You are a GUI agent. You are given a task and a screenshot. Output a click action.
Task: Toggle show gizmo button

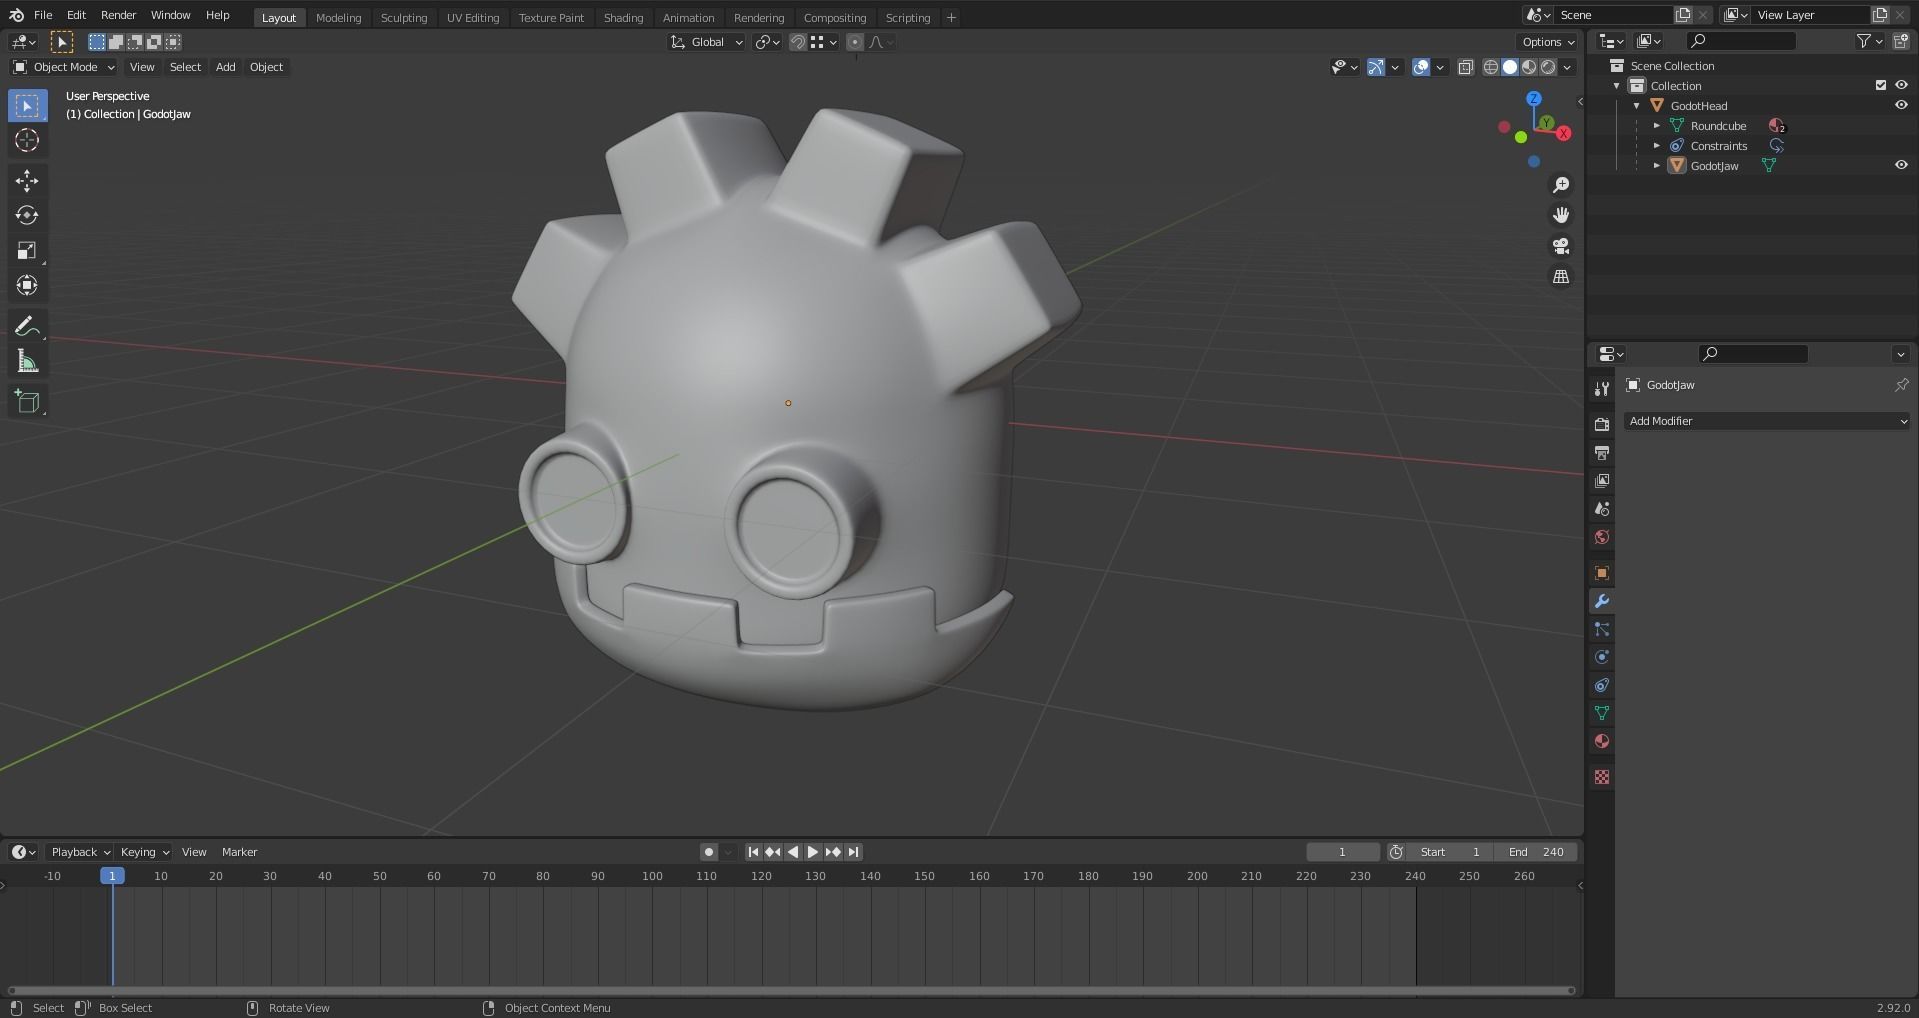1375,67
